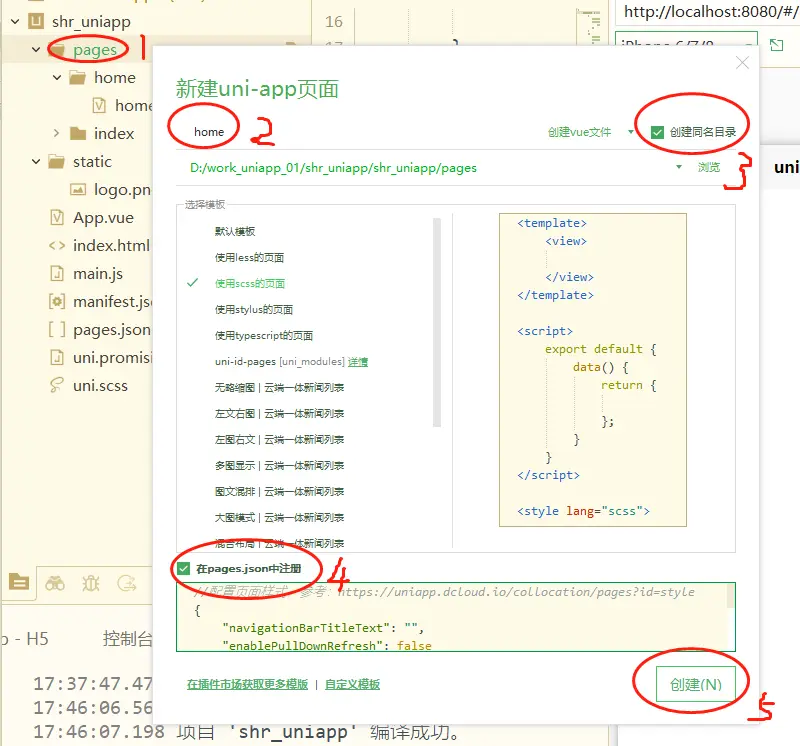Click the template list scrollbar
Viewport: 800px width, 746px height.
click(x=437, y=322)
